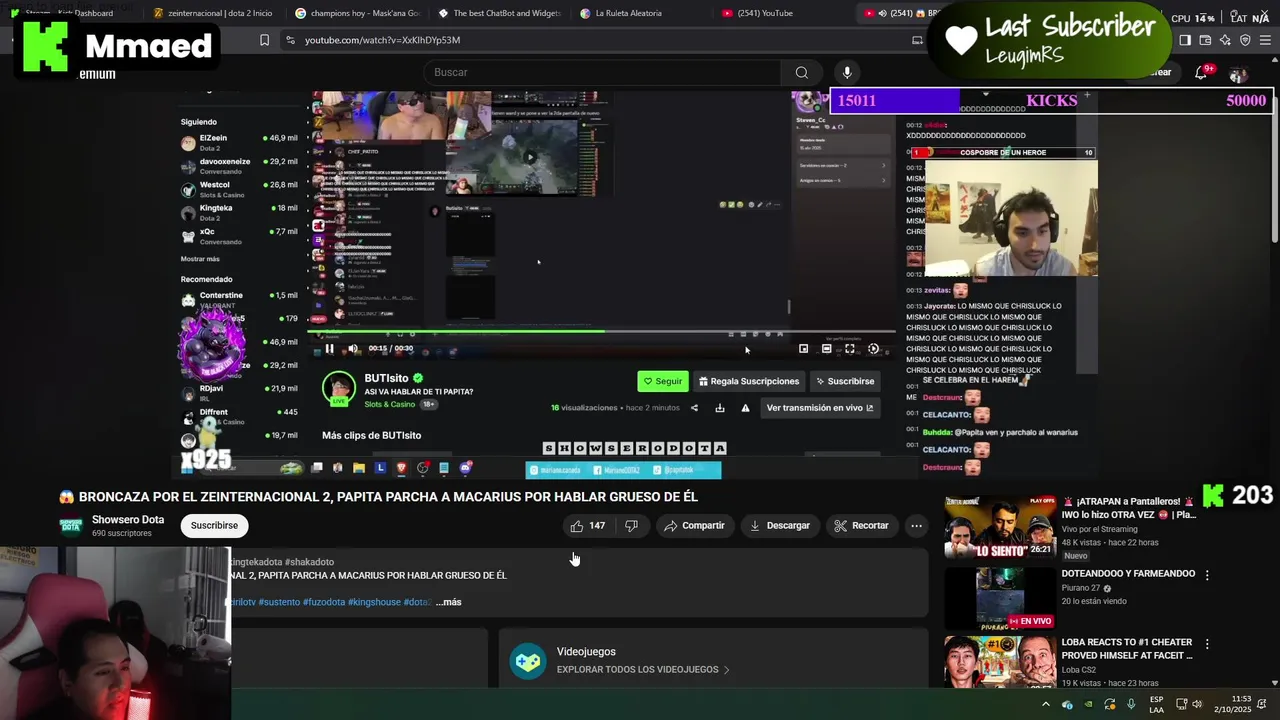
Task: Click the Kick 'Suscribirse' button in the video
Action: click(x=845, y=381)
